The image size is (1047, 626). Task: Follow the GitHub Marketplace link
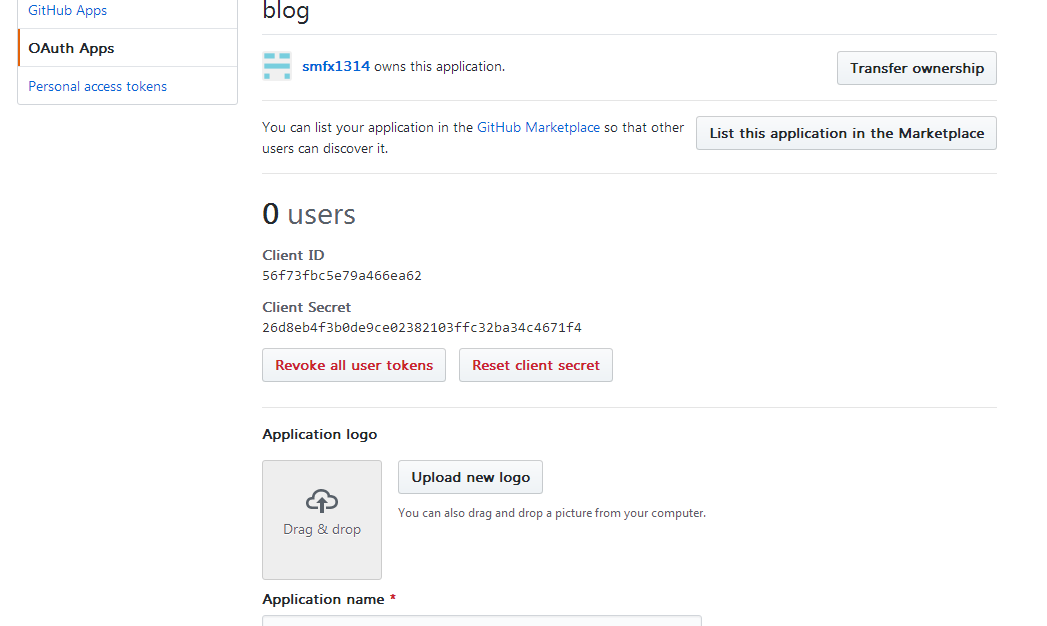pos(538,127)
